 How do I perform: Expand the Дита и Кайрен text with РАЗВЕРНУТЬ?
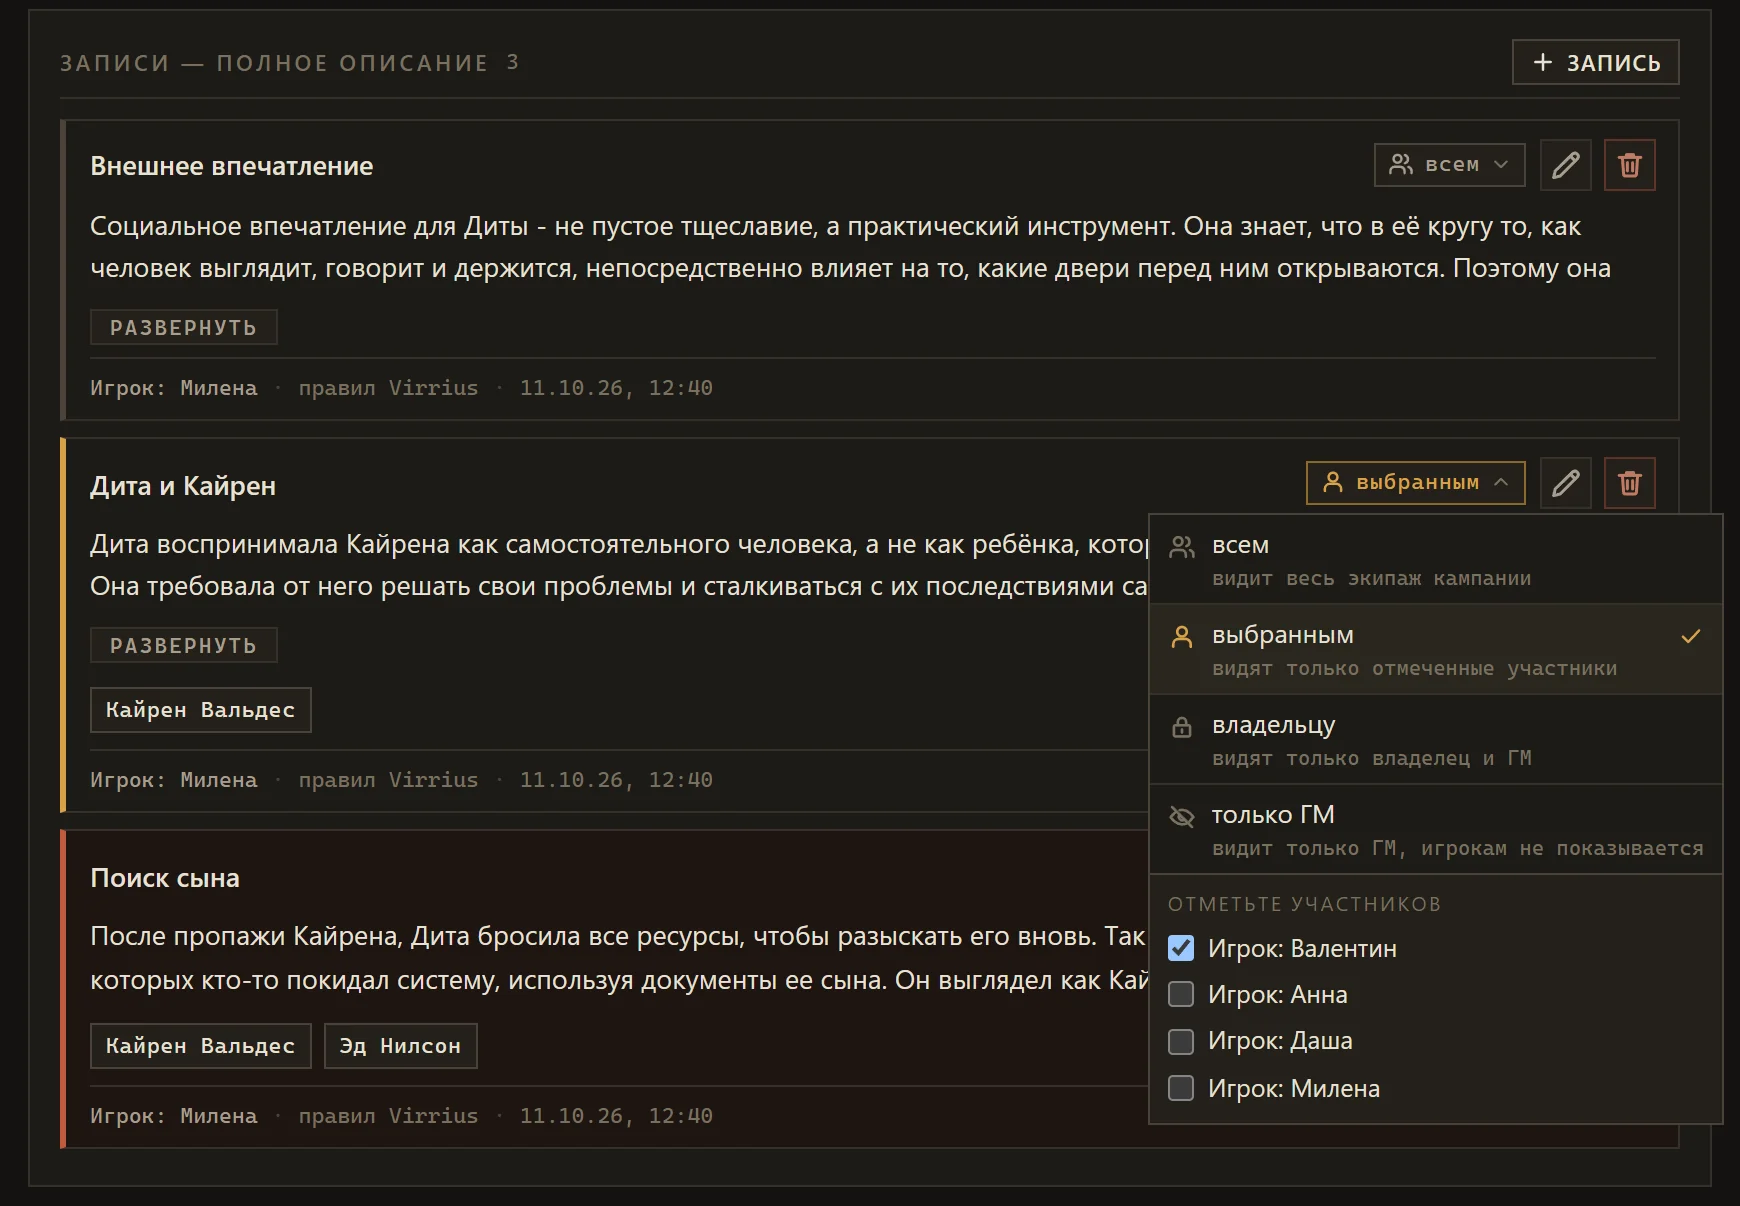pyautogui.click(x=183, y=645)
